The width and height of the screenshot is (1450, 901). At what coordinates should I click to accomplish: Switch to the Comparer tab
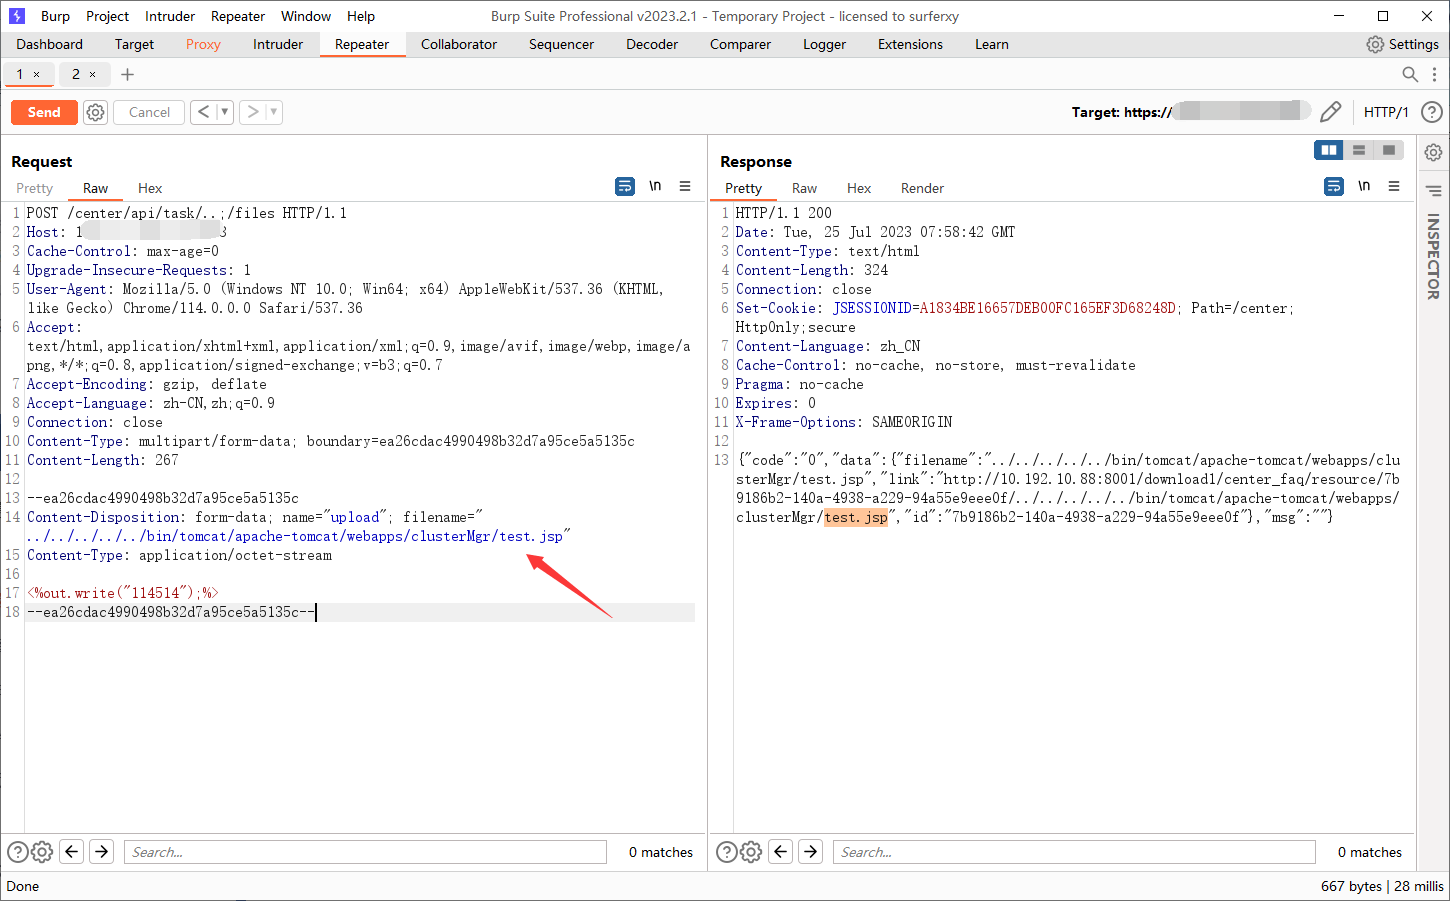(740, 44)
